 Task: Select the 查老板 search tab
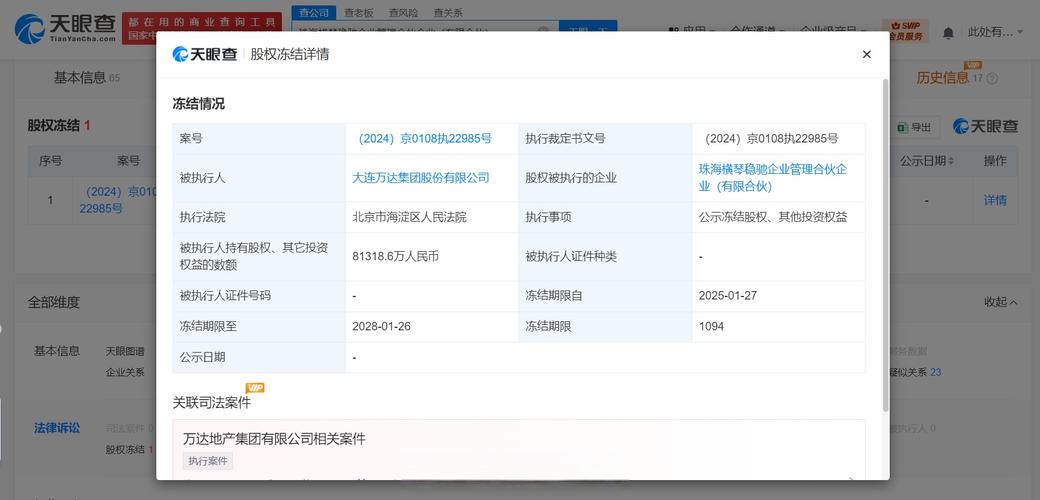pos(358,13)
